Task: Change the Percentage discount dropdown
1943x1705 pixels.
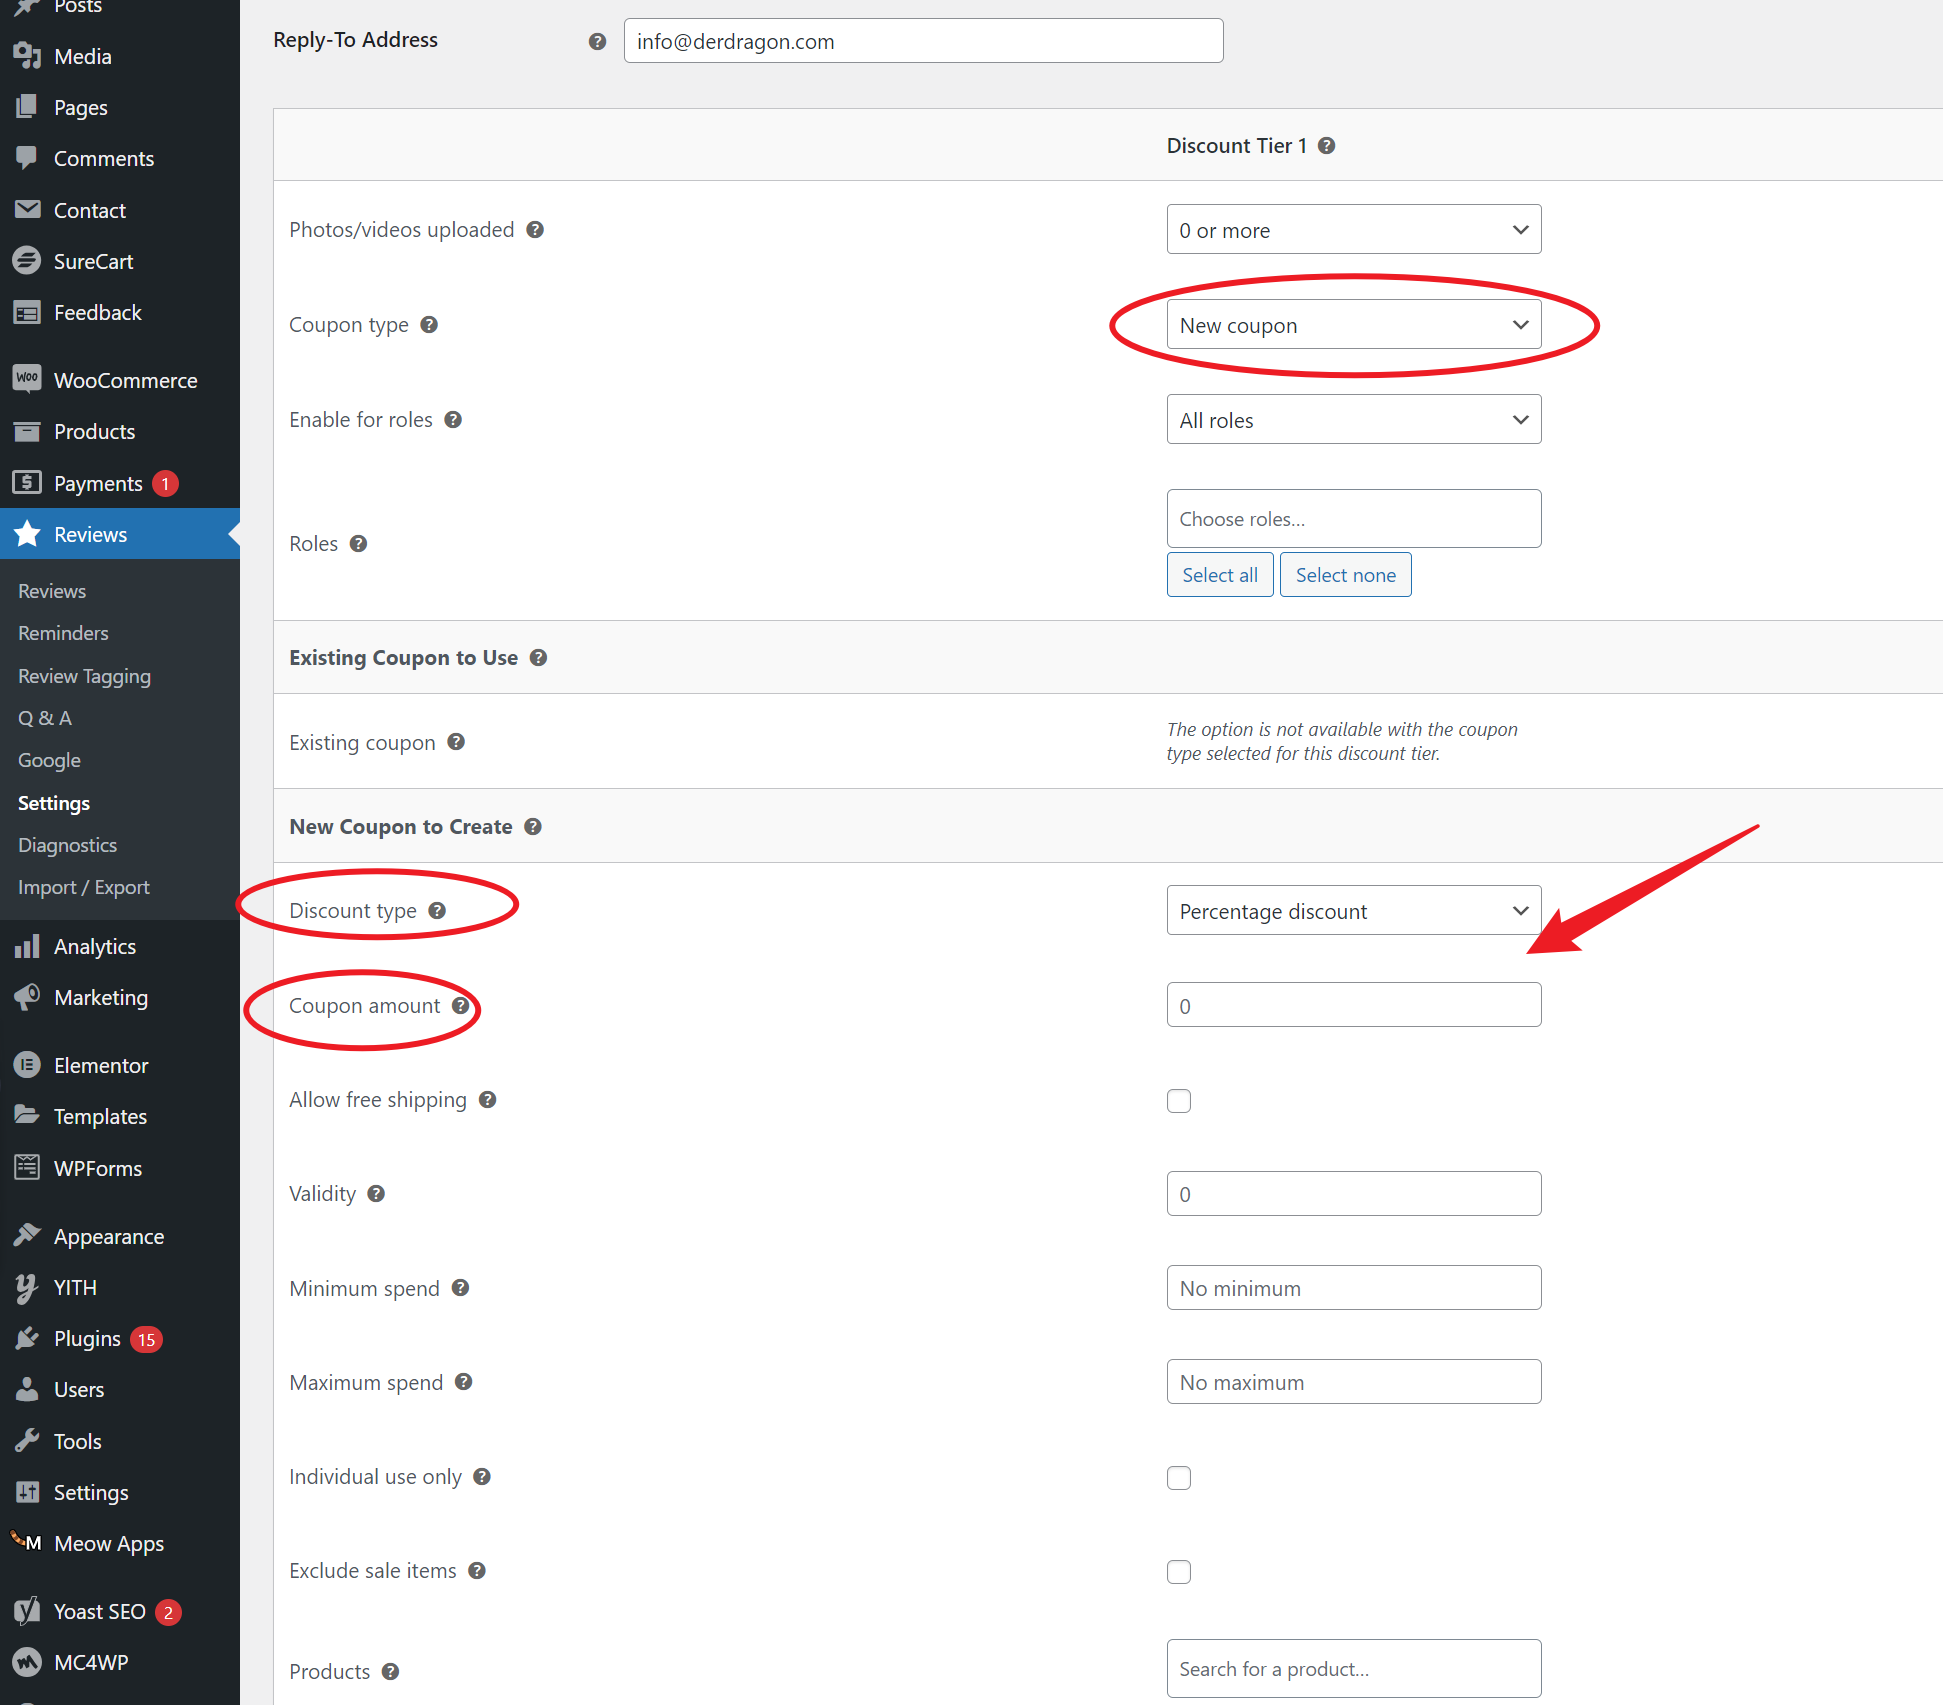Action: click(1353, 910)
